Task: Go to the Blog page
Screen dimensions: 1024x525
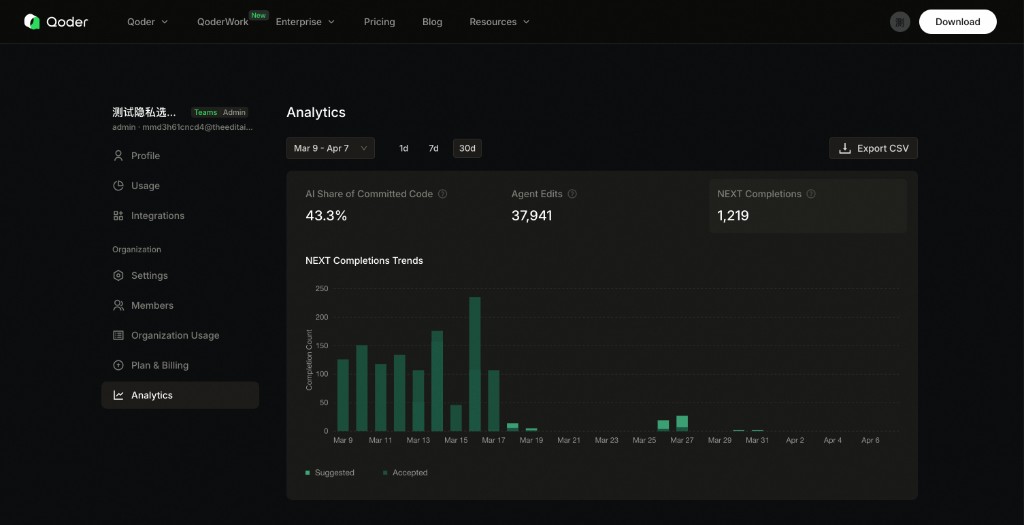Action: 432,22
